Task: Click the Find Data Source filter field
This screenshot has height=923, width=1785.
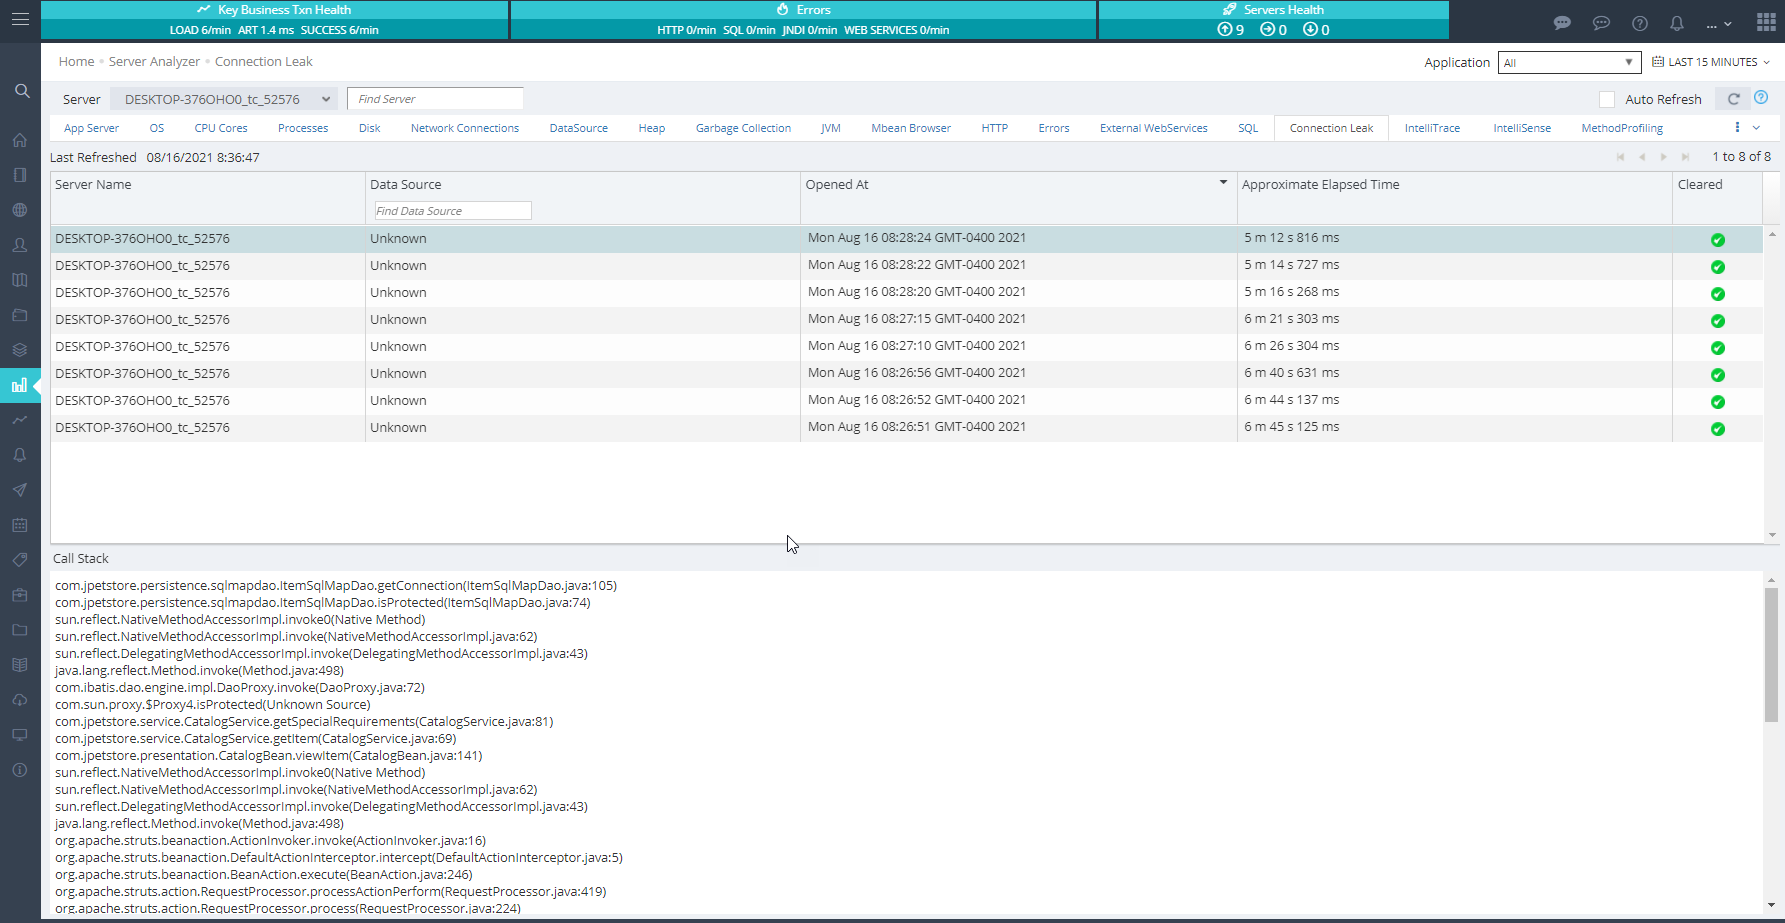Action: tap(452, 211)
